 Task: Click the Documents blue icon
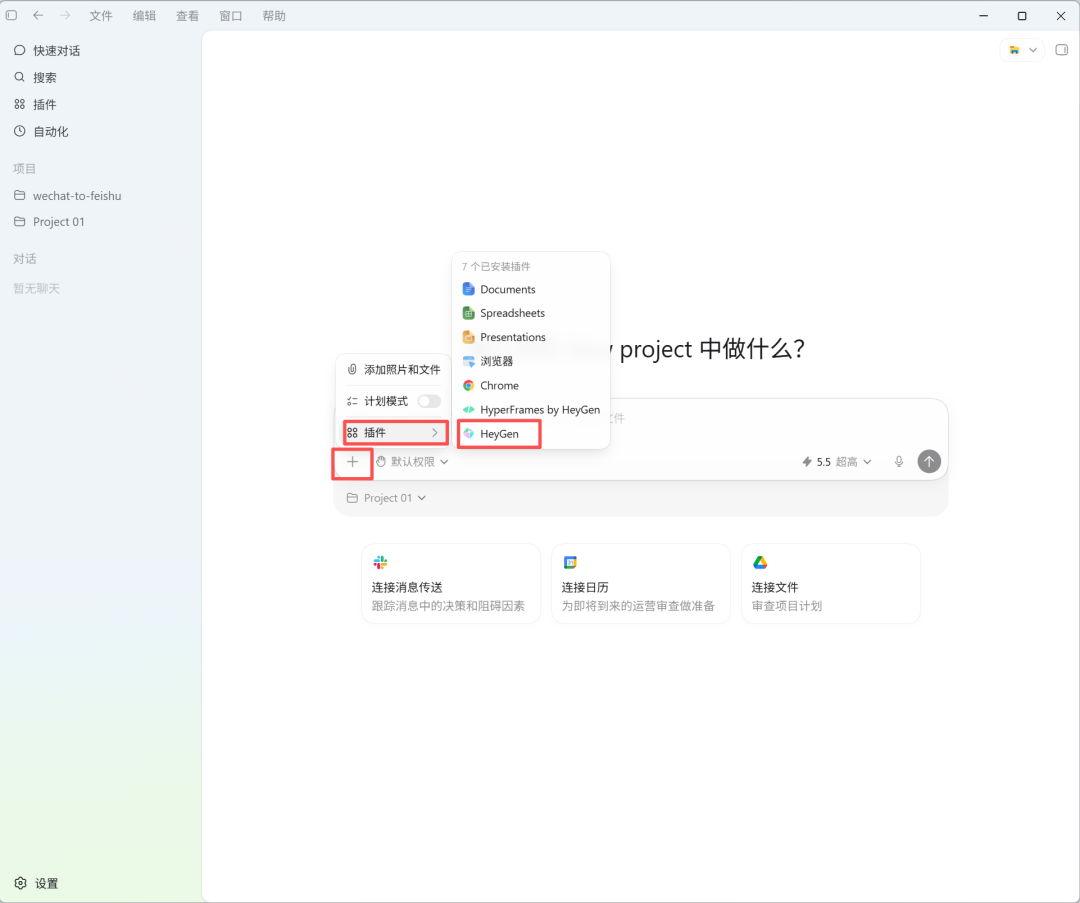[468, 289]
